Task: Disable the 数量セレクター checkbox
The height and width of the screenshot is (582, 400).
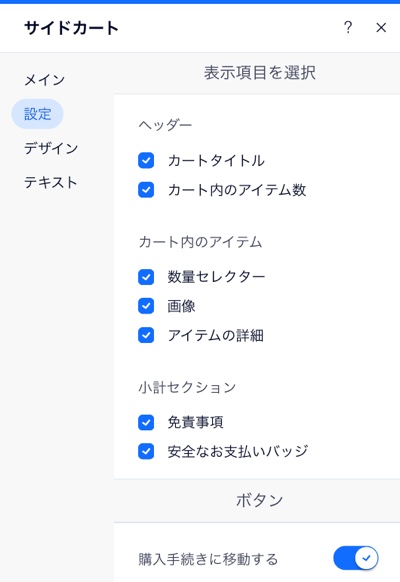Action: point(146,277)
